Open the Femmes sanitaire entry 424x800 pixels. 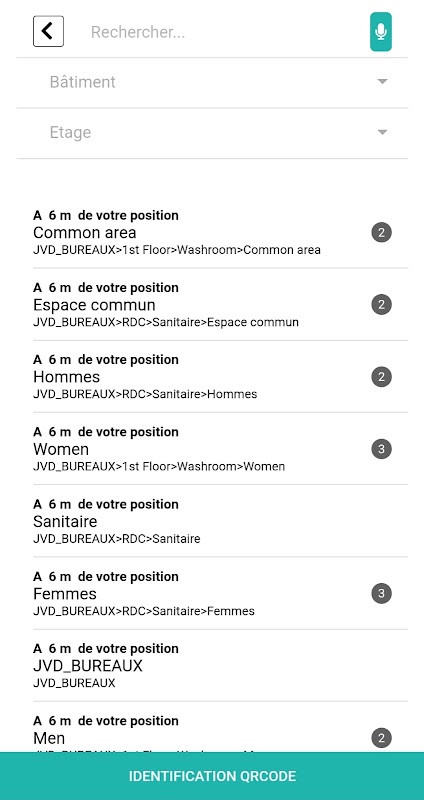coord(212,593)
